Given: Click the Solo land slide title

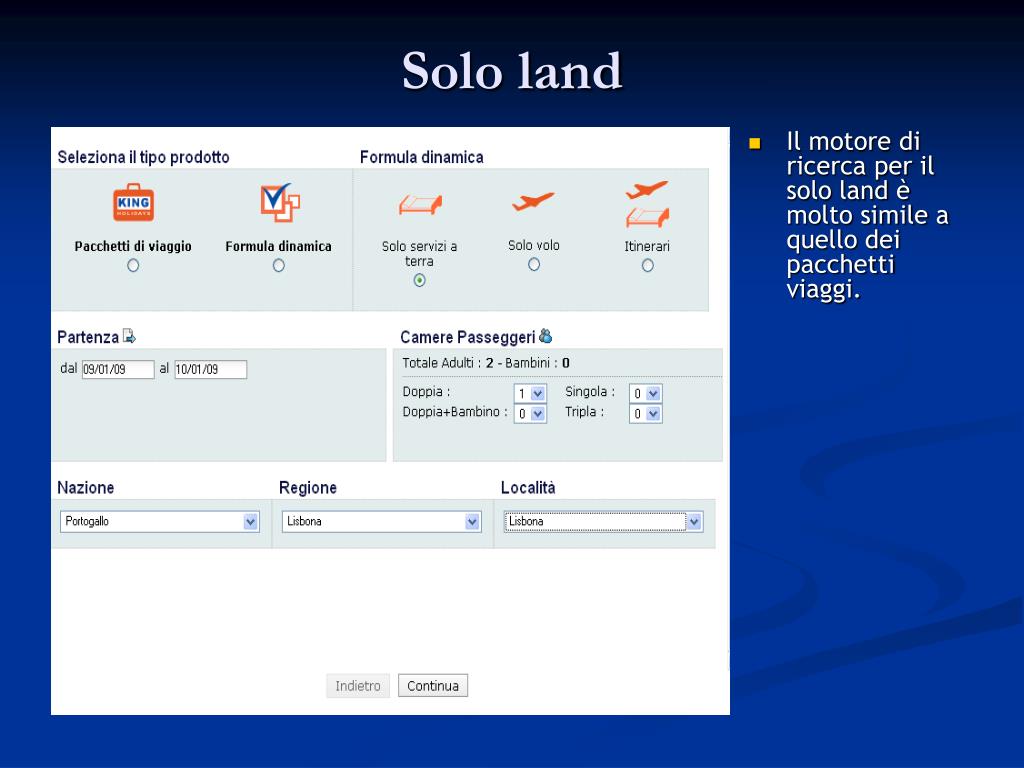Looking at the screenshot, I should click(x=512, y=71).
